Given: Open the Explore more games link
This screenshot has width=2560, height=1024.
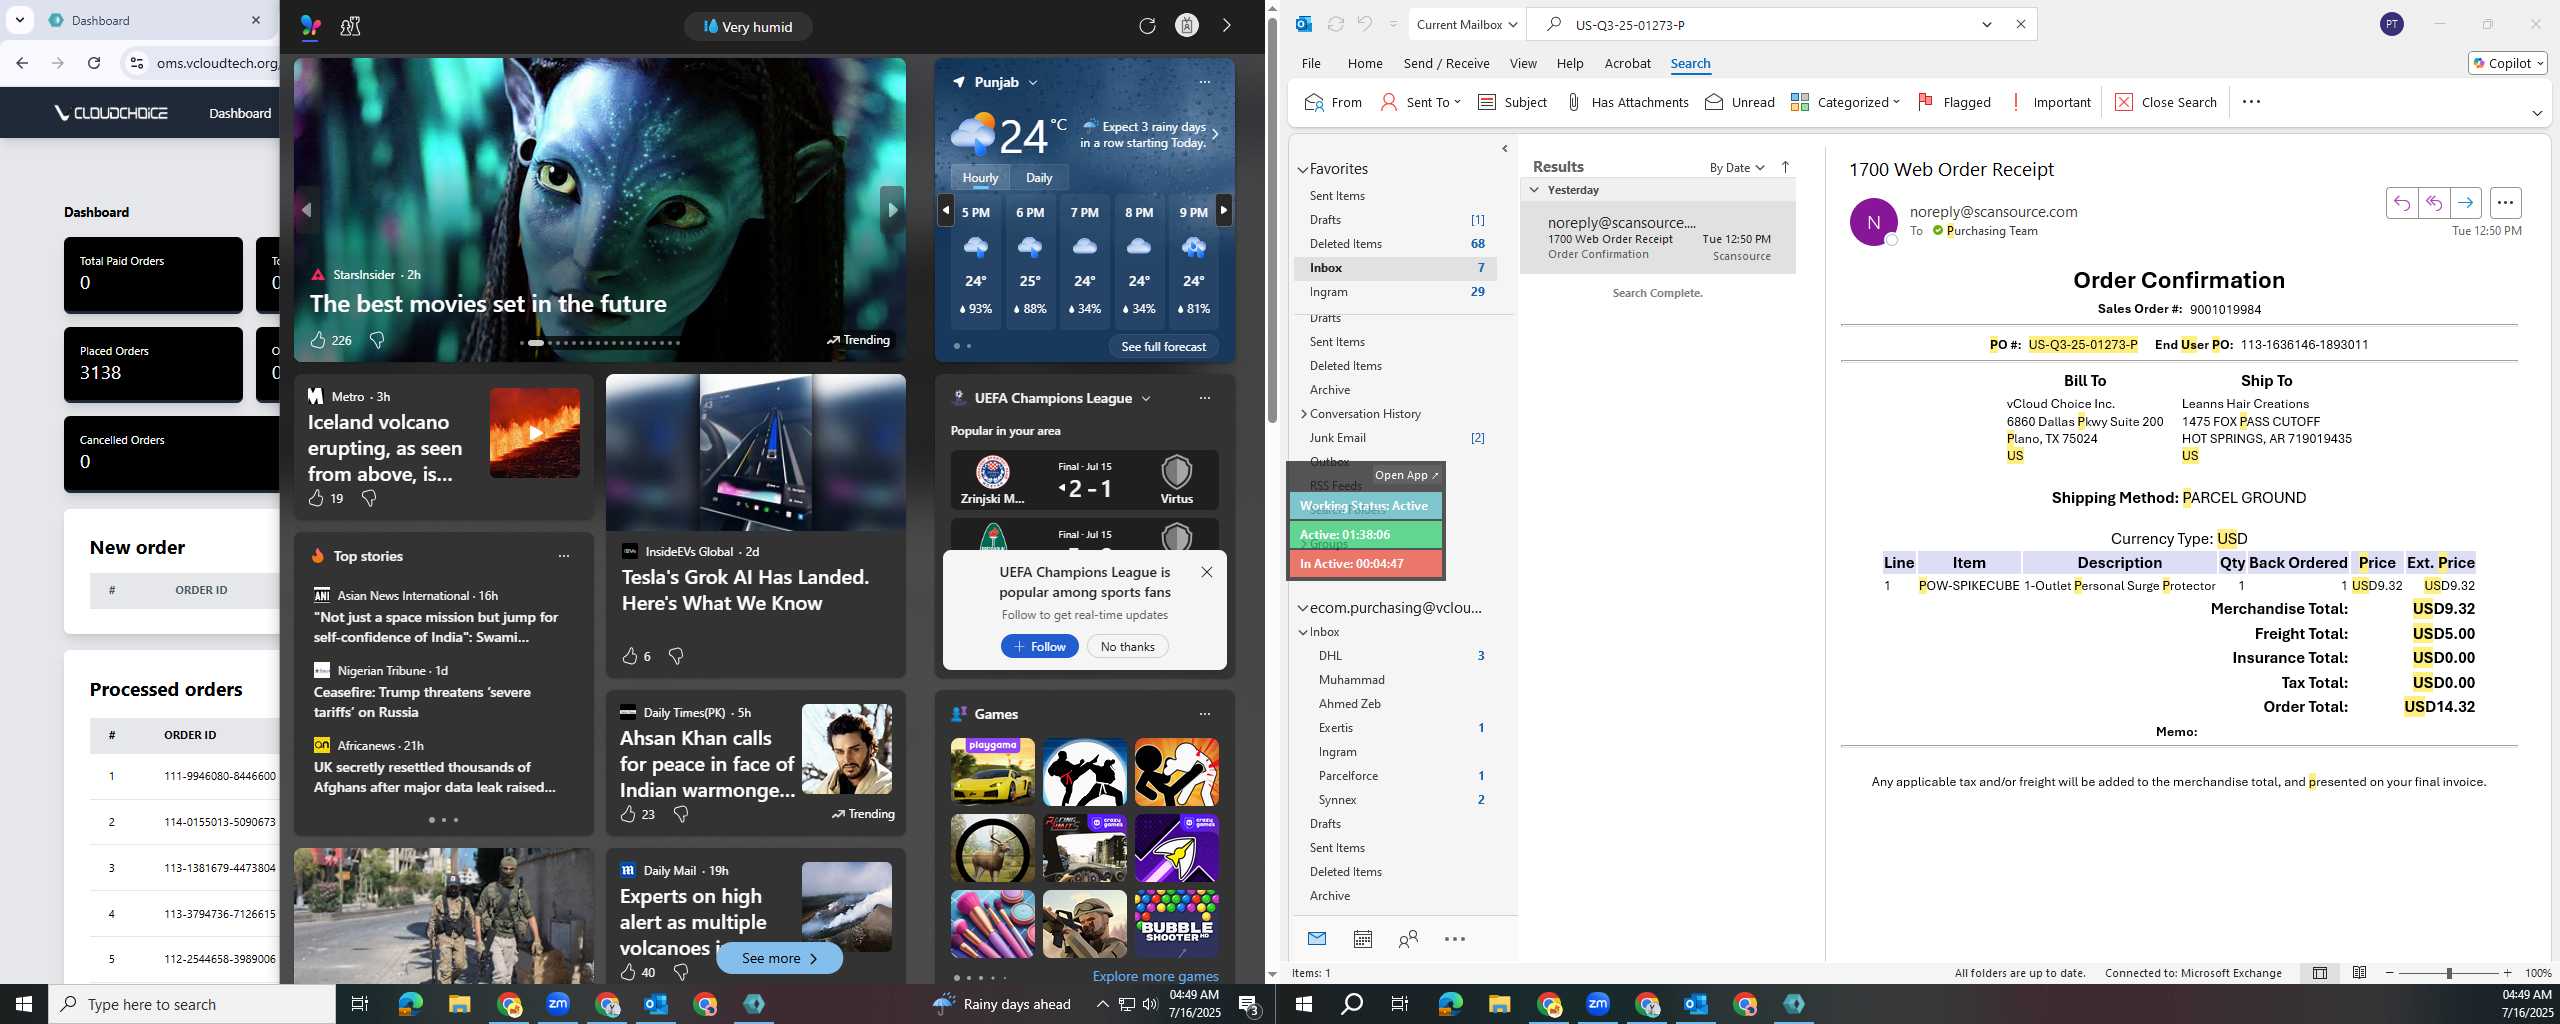Looking at the screenshot, I should coord(1155,976).
